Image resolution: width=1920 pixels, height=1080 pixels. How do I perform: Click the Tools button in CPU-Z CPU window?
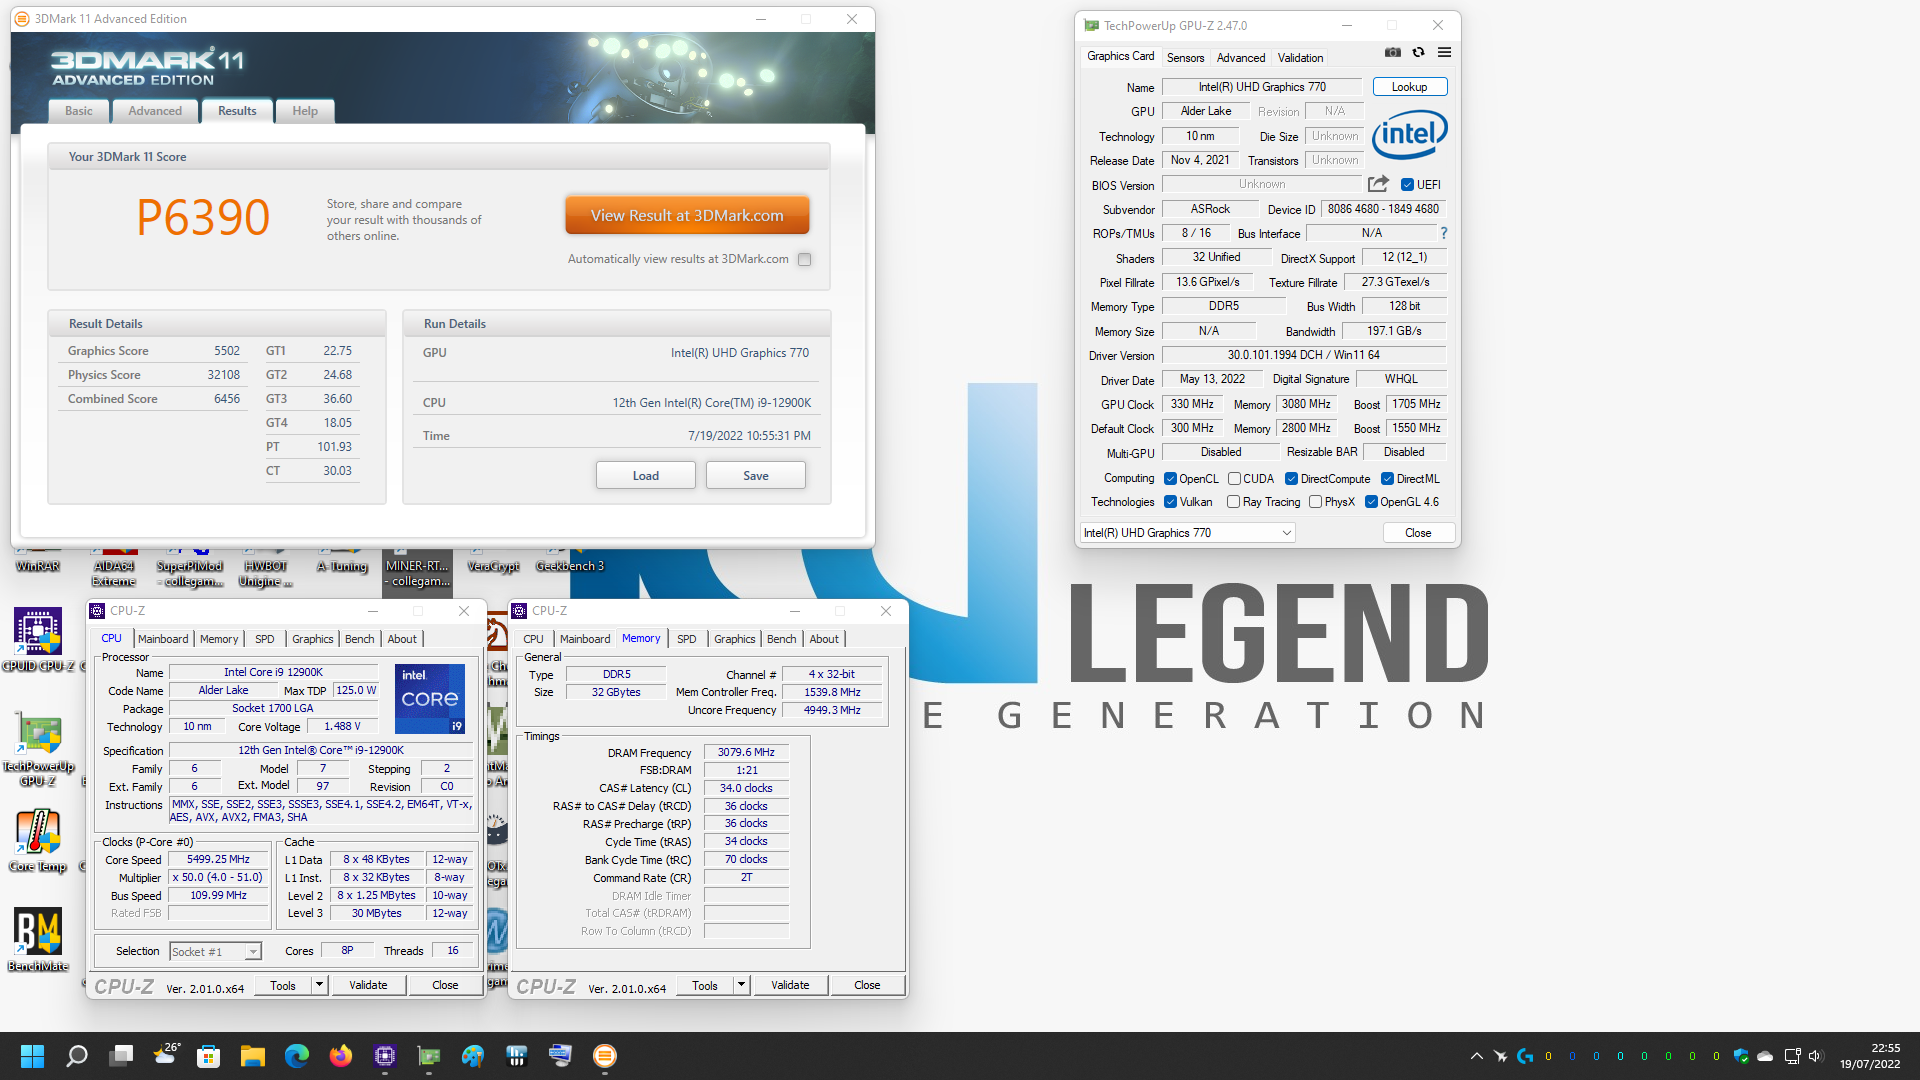pyautogui.click(x=283, y=986)
